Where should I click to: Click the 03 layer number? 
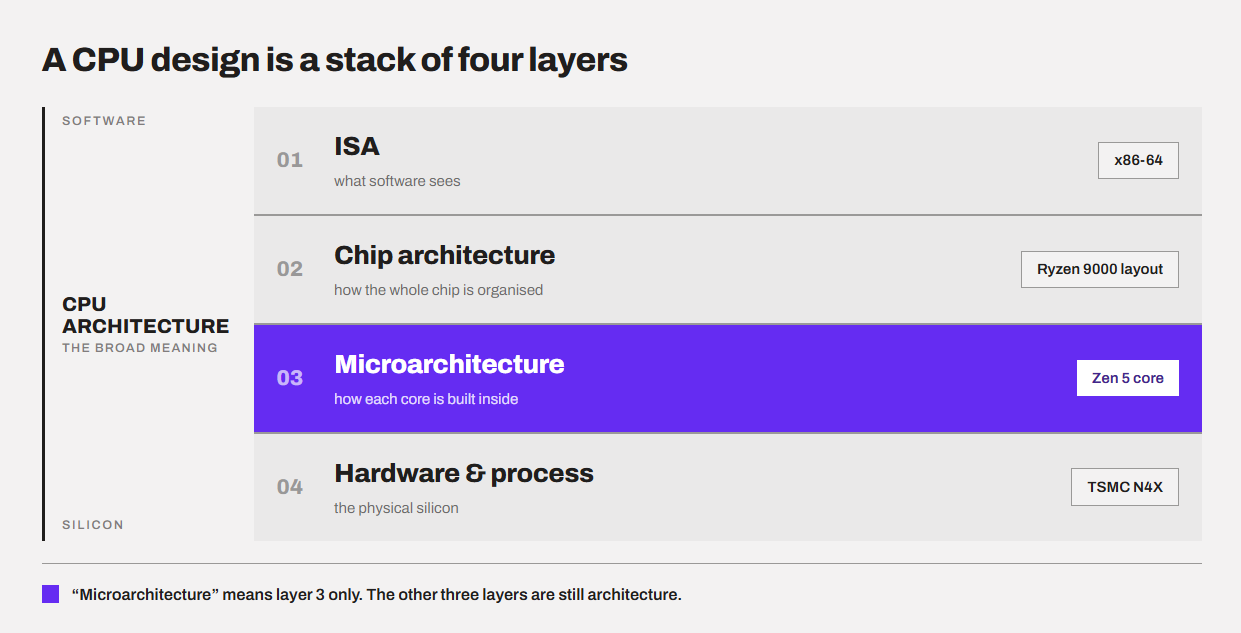(290, 378)
